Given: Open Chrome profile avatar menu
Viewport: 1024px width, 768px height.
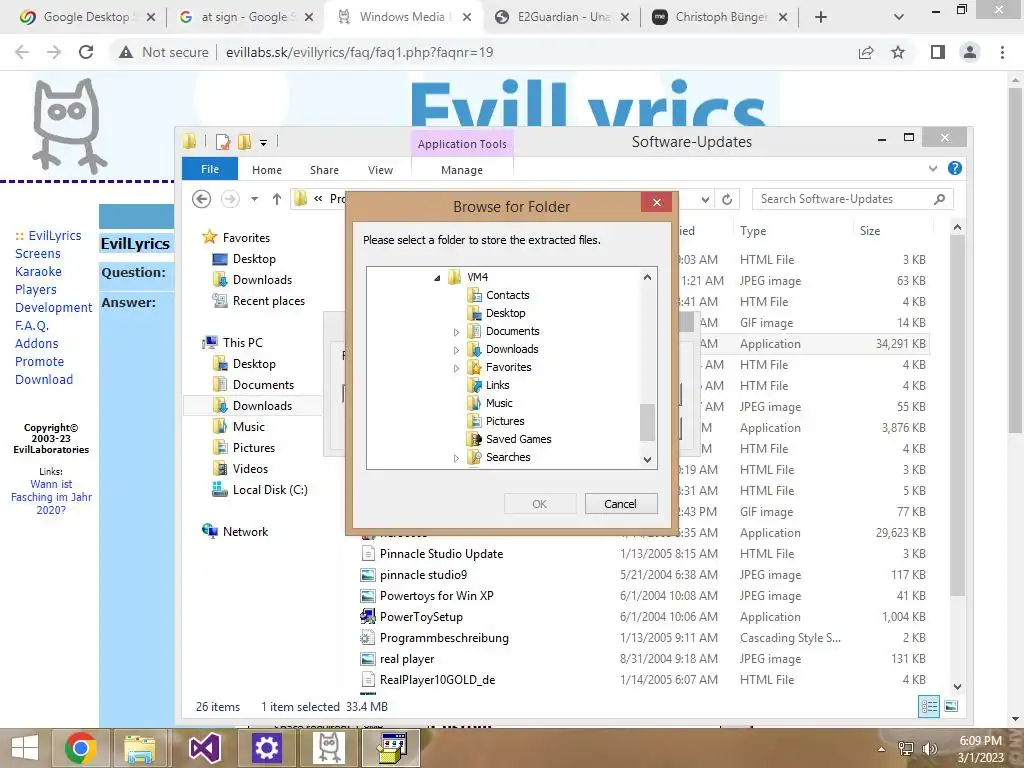Looking at the screenshot, I should pos(970,52).
